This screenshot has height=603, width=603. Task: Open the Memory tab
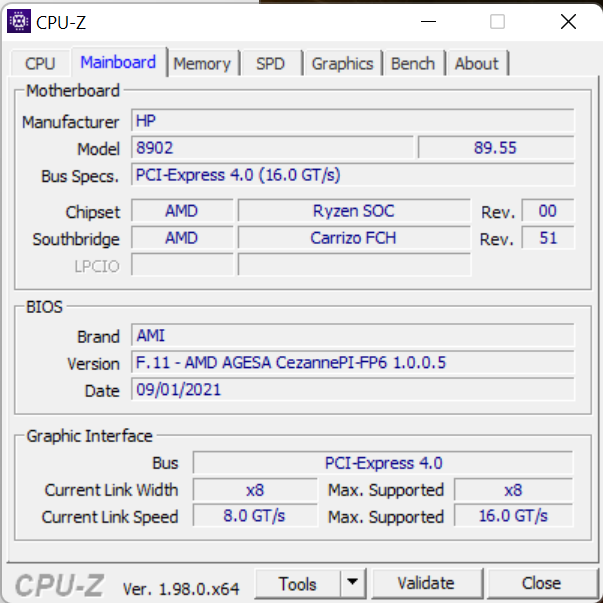pyautogui.click(x=202, y=63)
